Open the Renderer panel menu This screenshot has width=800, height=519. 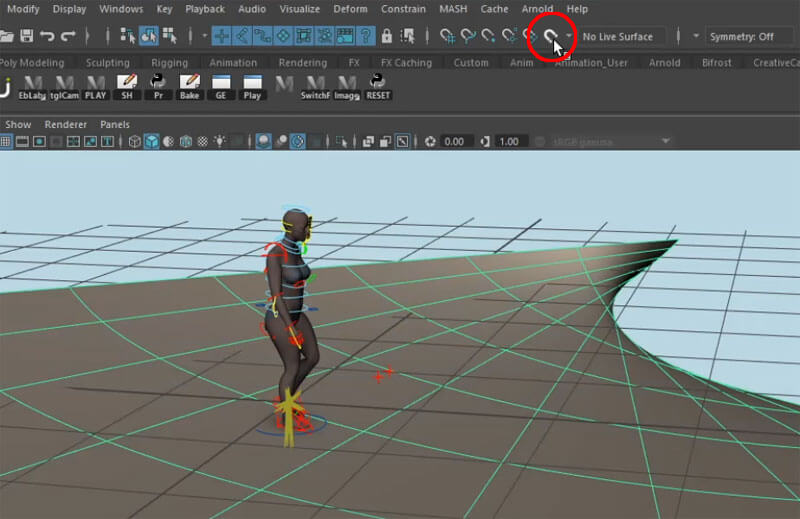(x=66, y=124)
